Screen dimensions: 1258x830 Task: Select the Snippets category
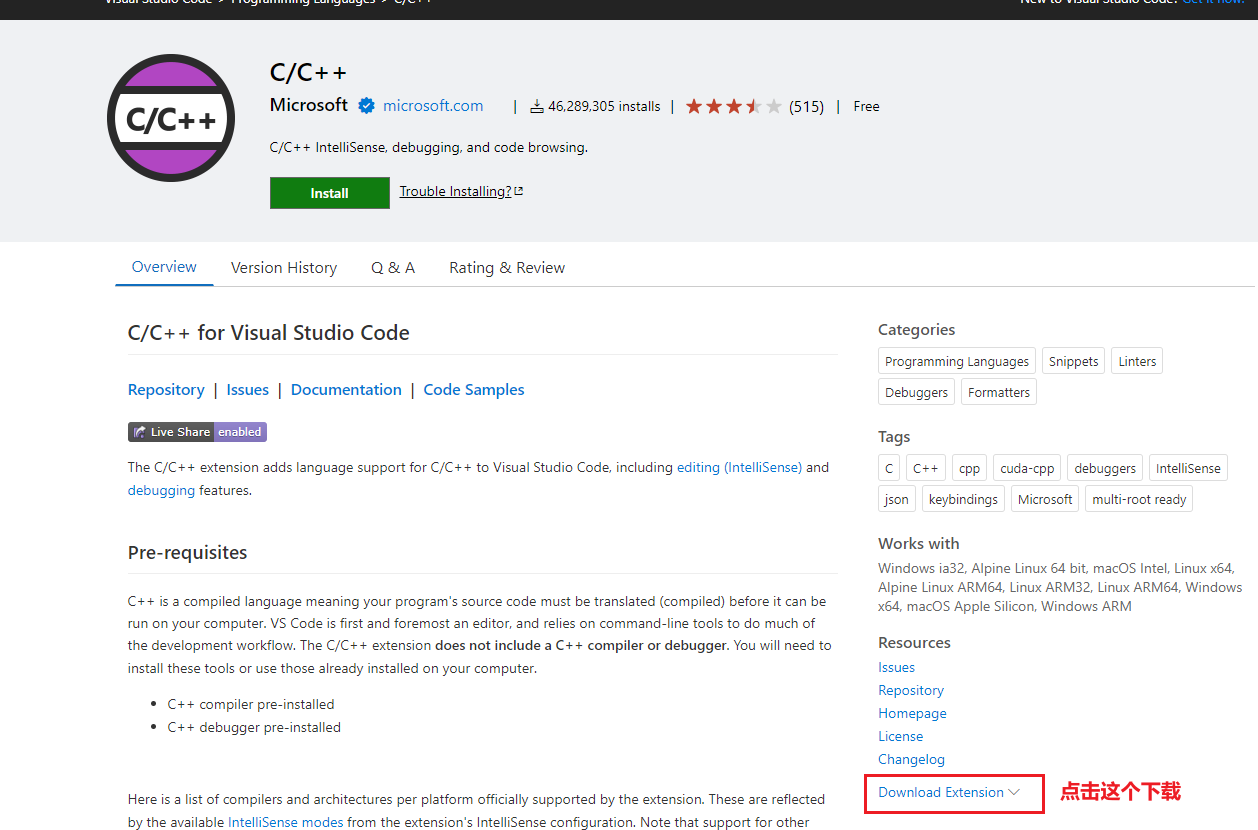(1074, 361)
